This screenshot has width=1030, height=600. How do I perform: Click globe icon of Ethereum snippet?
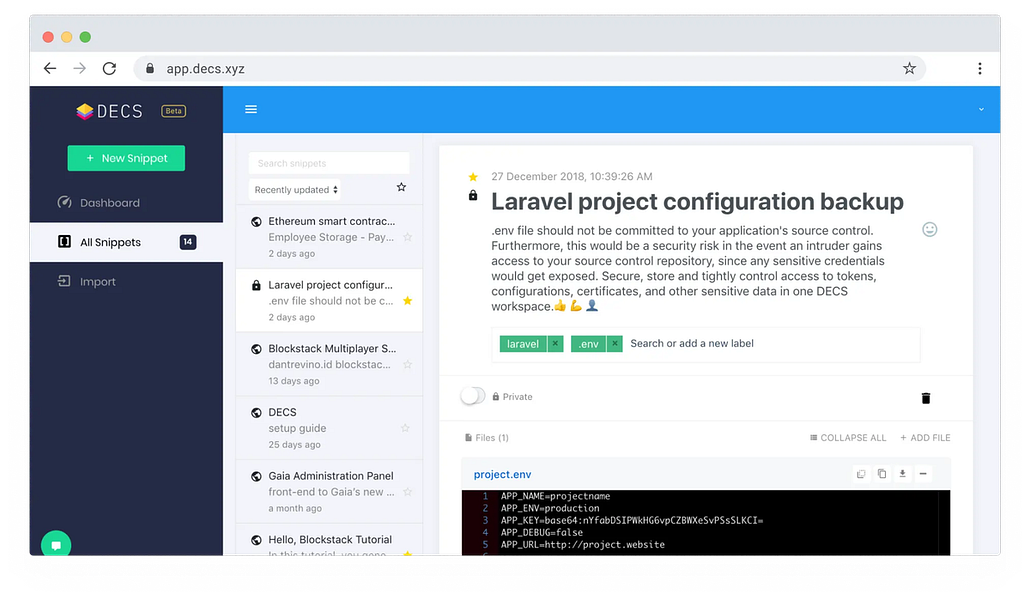pos(256,221)
